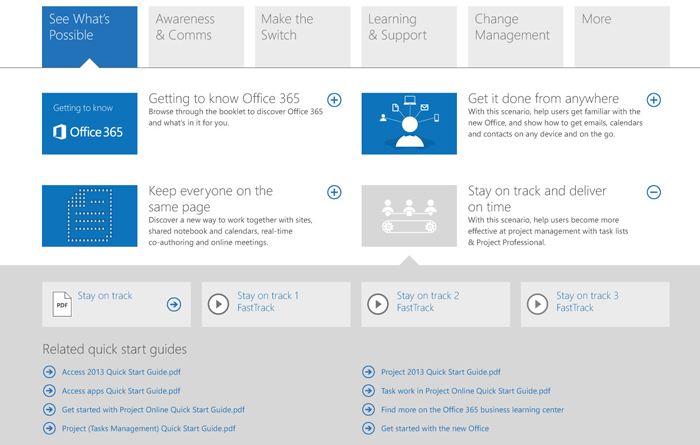The height and width of the screenshot is (445, 700).
Task: Open Access apps Quick Start Guide.pdf link
Action: coord(121,391)
